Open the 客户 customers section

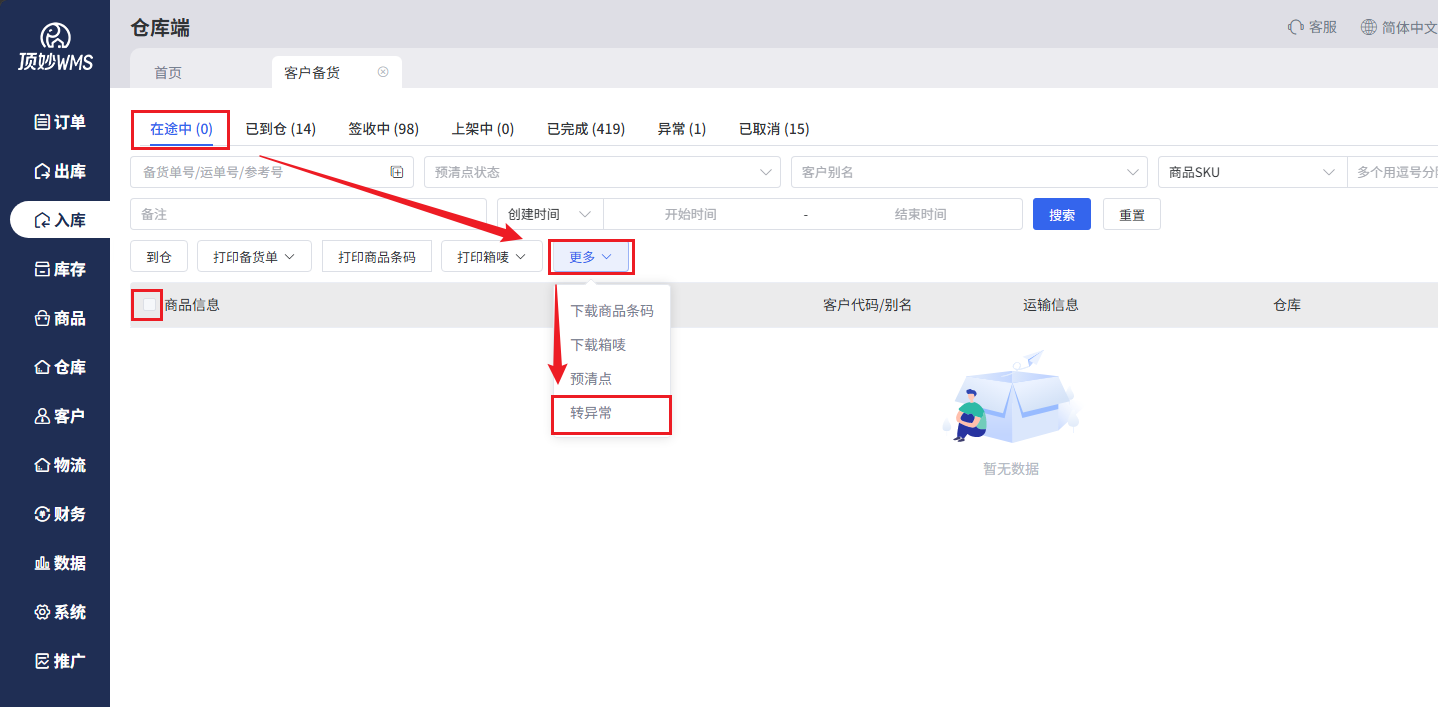[60, 416]
